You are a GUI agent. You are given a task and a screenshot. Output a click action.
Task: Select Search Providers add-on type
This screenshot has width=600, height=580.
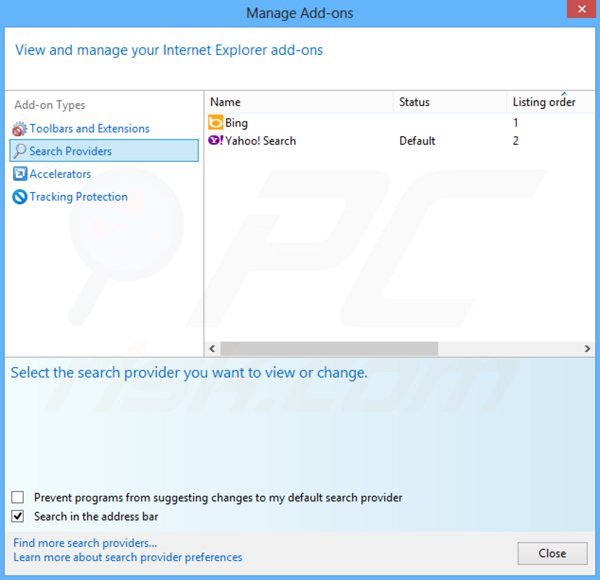[104, 151]
